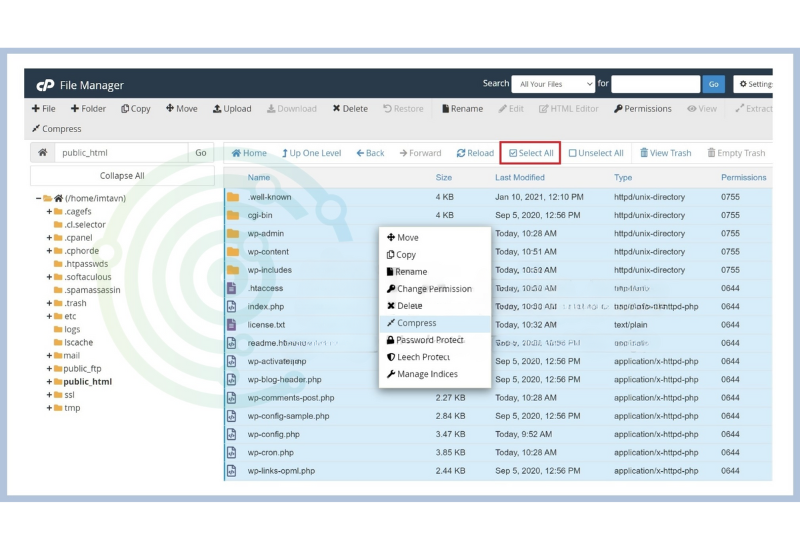The width and height of the screenshot is (800, 550).
Task: Click the public_html path input field
Action: [x=121, y=153]
